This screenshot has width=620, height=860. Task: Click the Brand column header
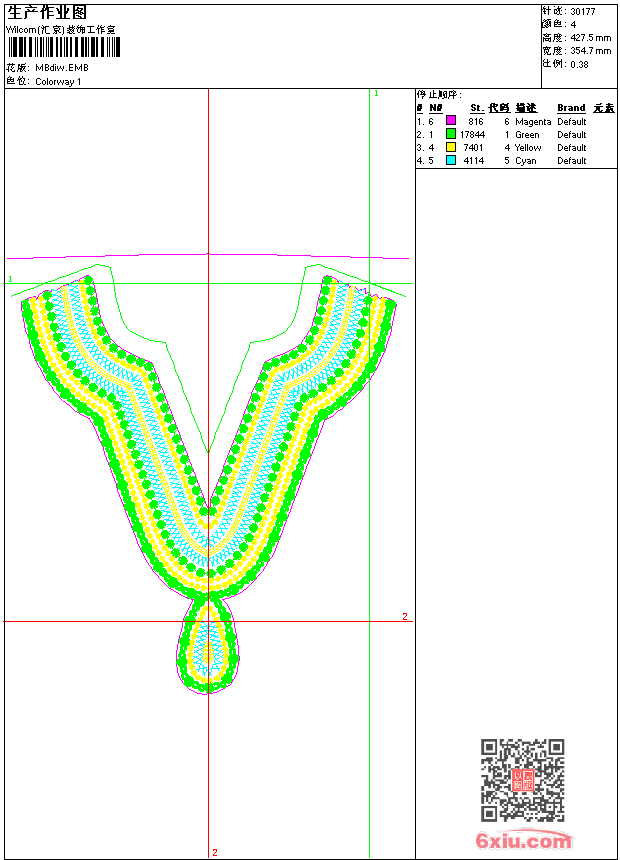tap(571, 108)
